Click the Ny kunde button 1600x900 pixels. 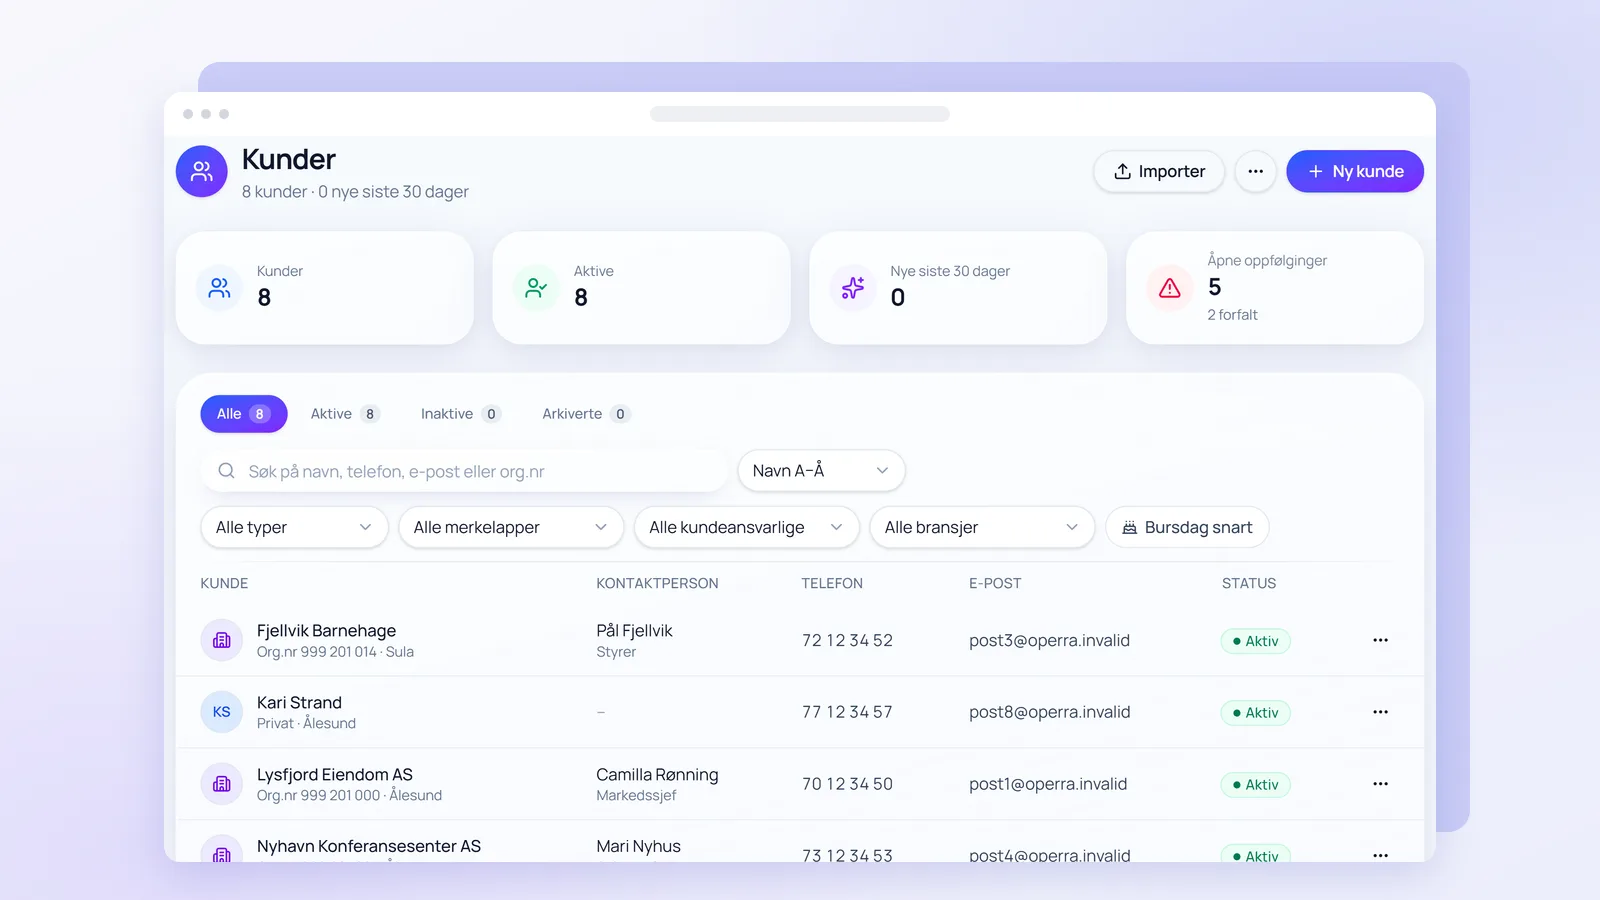pyautogui.click(x=1355, y=171)
